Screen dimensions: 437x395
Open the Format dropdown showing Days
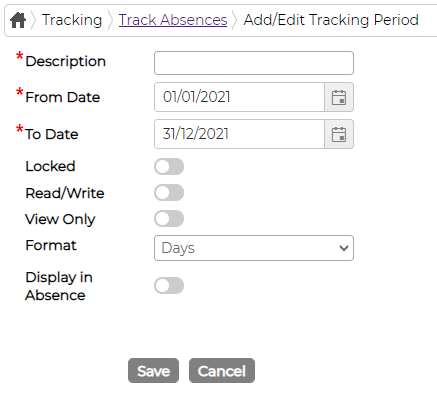[254, 248]
